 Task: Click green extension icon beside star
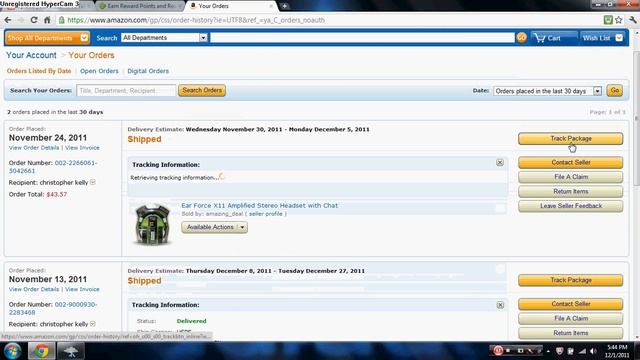(x=608, y=20)
